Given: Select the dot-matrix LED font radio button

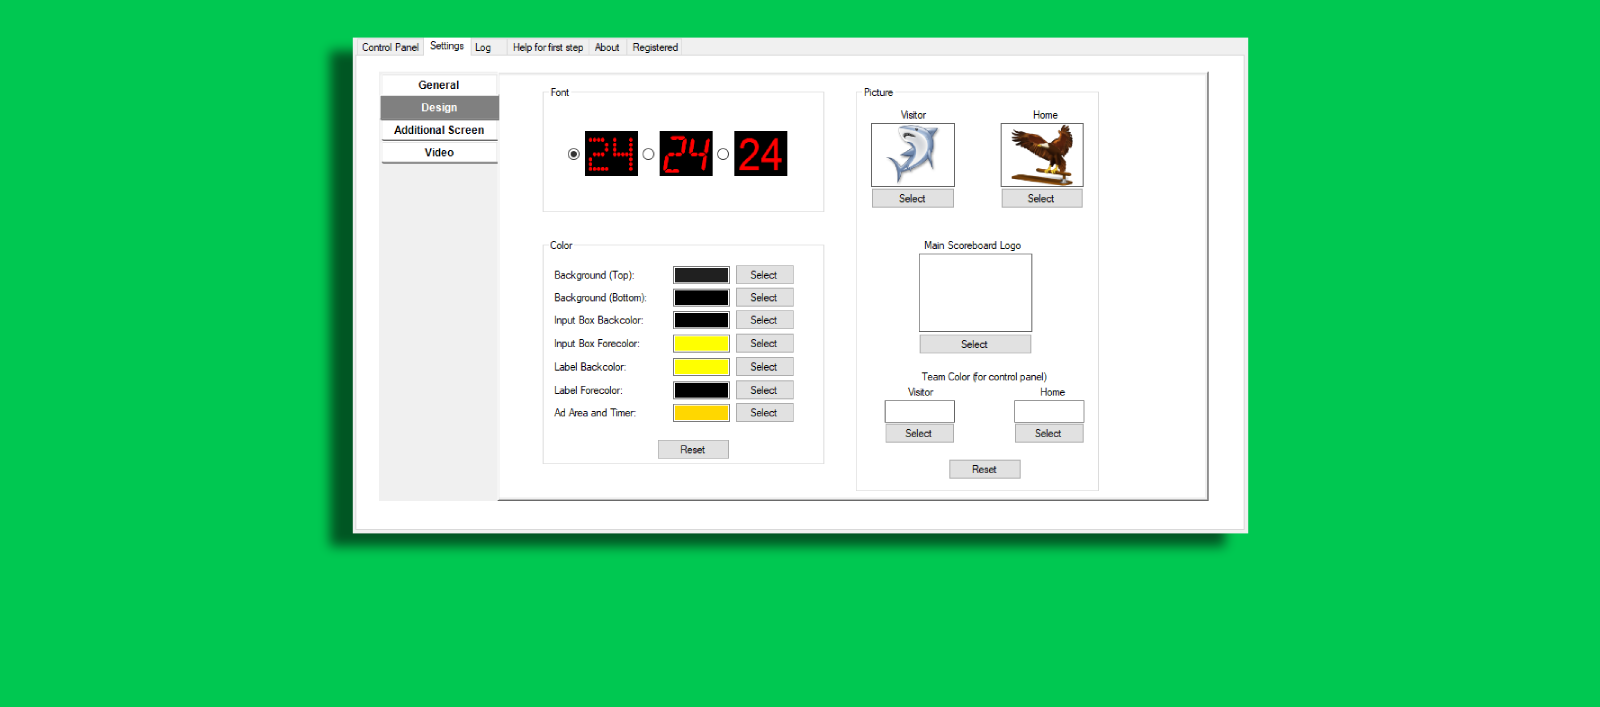Looking at the screenshot, I should [x=573, y=154].
